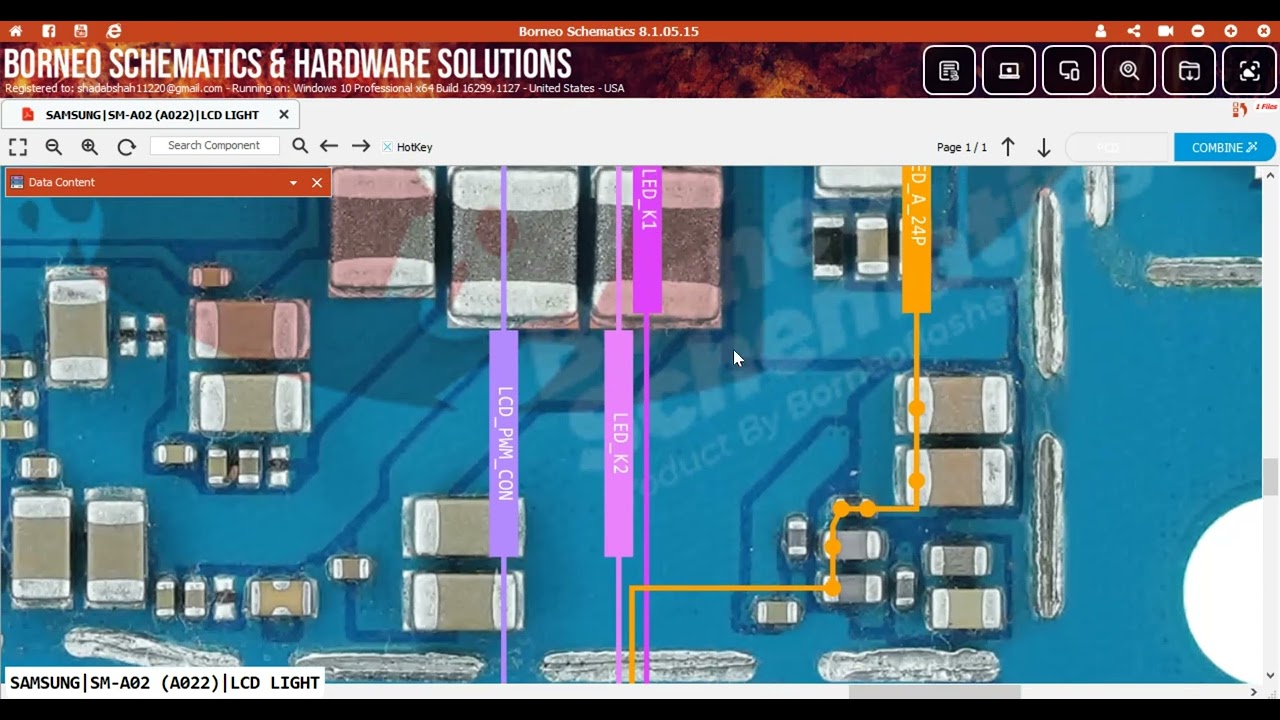Screen dimensions: 1280x720
Task: Click the vertical scrollbar down arrow
Action: (x=1270, y=675)
